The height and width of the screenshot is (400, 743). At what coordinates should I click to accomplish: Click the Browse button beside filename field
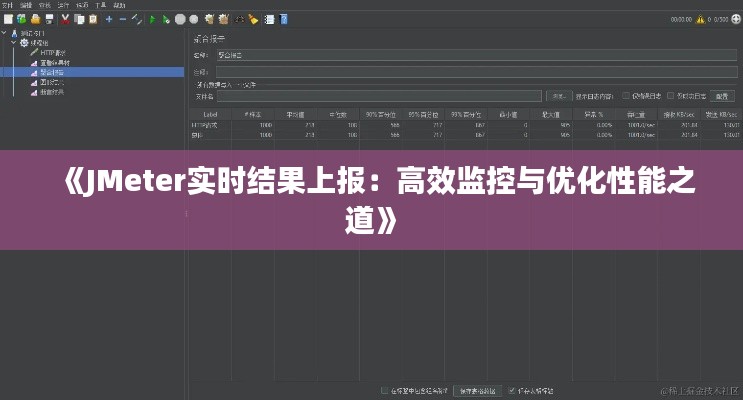click(x=557, y=96)
